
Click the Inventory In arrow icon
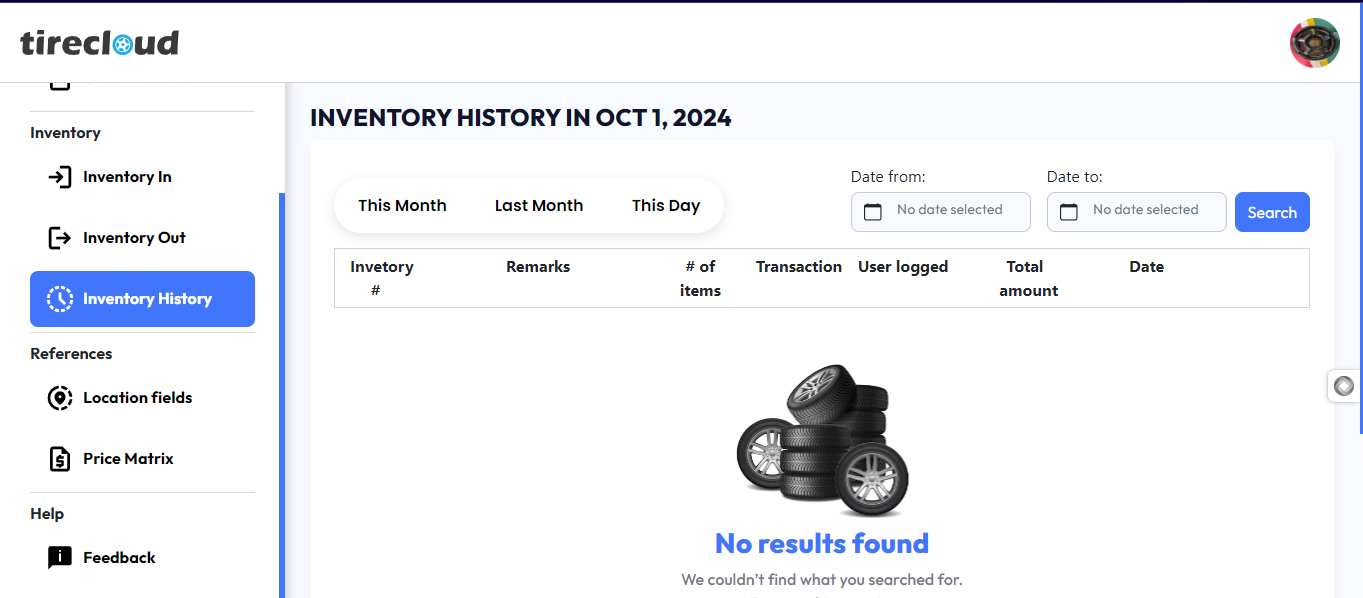tap(60, 177)
